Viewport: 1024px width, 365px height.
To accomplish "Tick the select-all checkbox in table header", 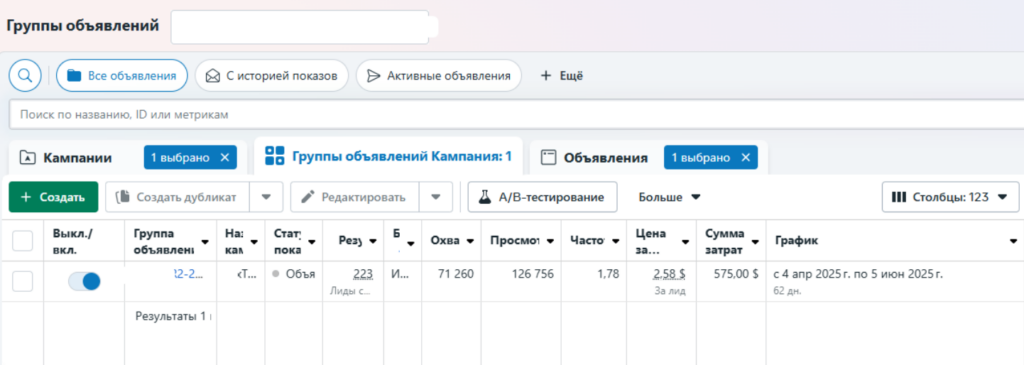I will tap(23, 241).
